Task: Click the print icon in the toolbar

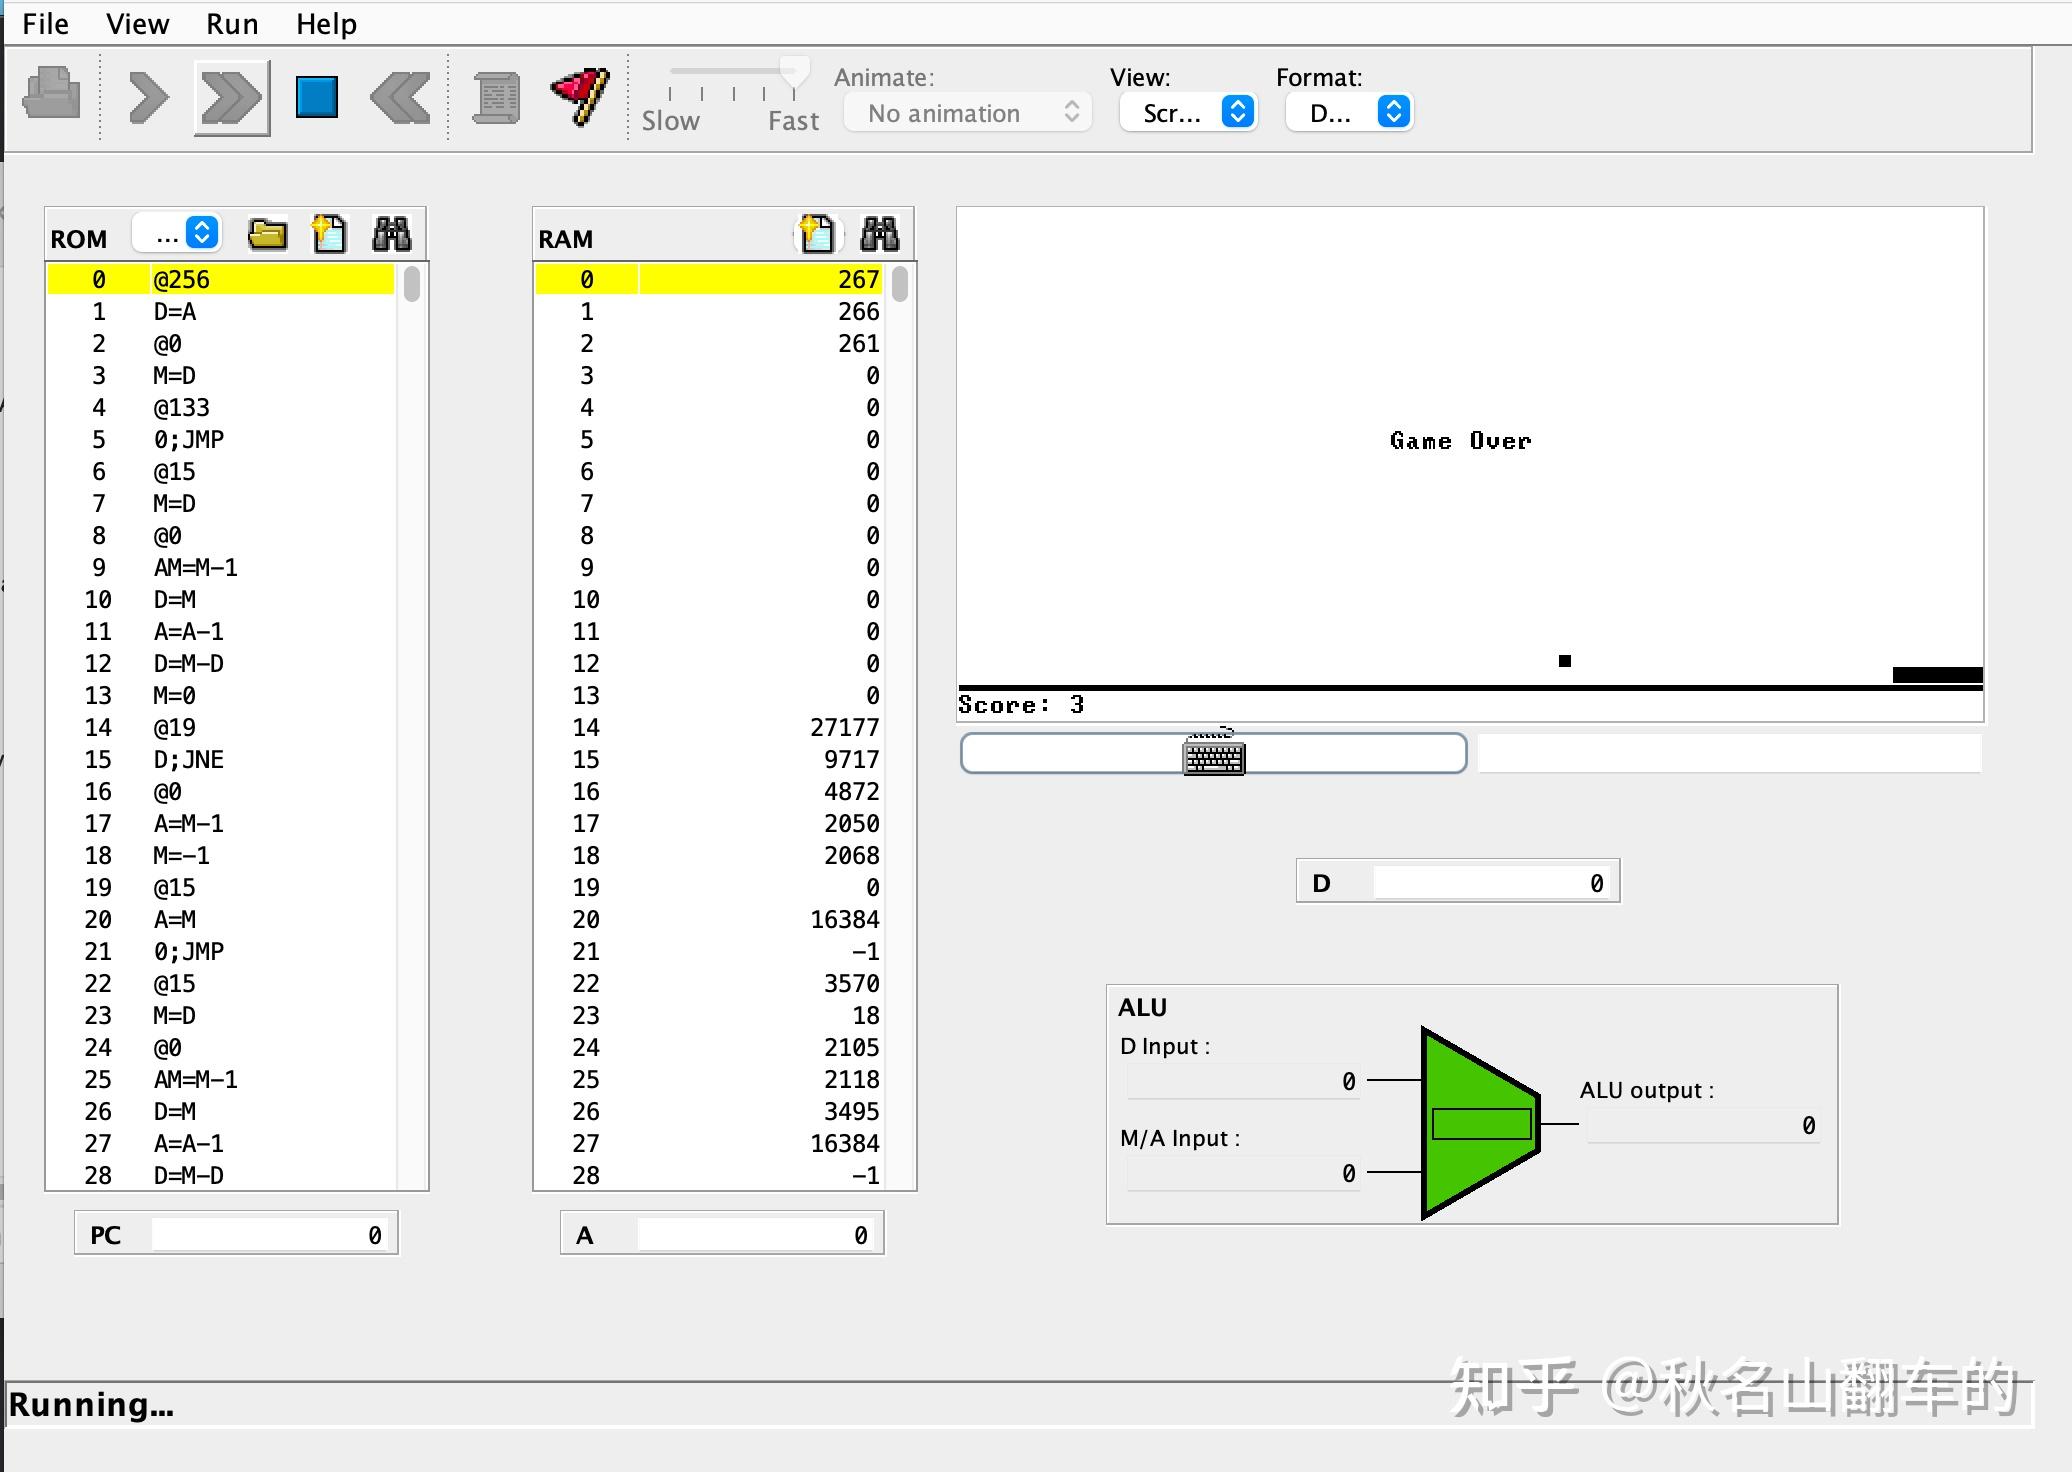Action: 51,97
